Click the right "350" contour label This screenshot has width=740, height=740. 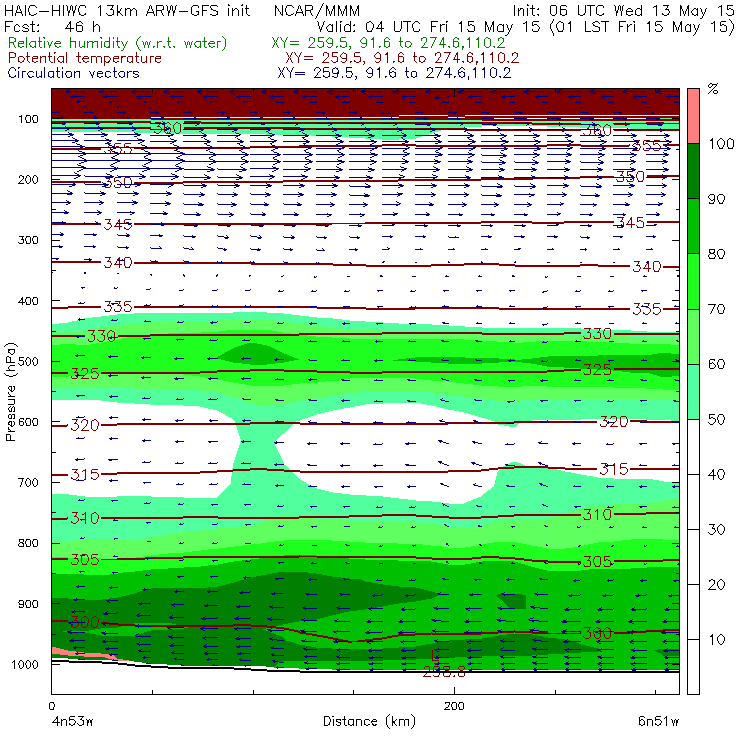click(x=631, y=177)
